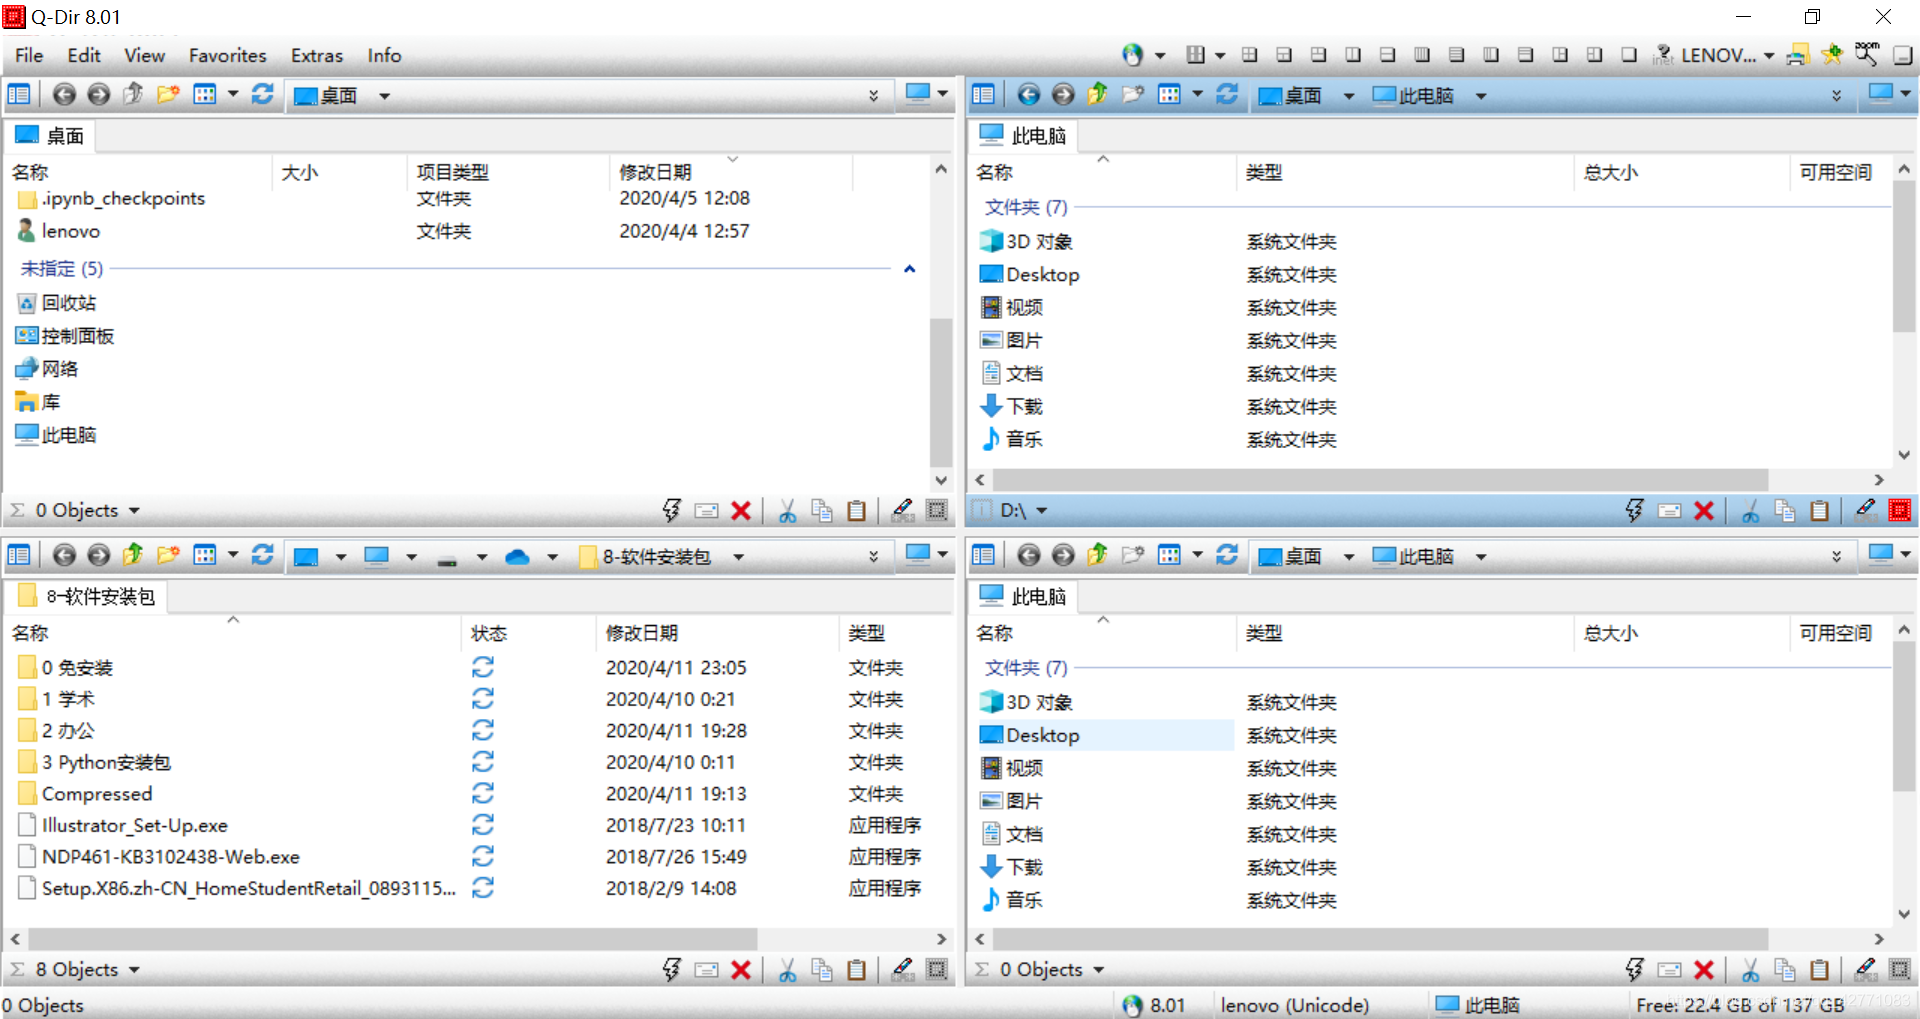Image resolution: width=1920 pixels, height=1019 pixels.
Task: Click Refresh icon in bottom-right 此电脑 pane toolbar
Action: click(x=1227, y=555)
